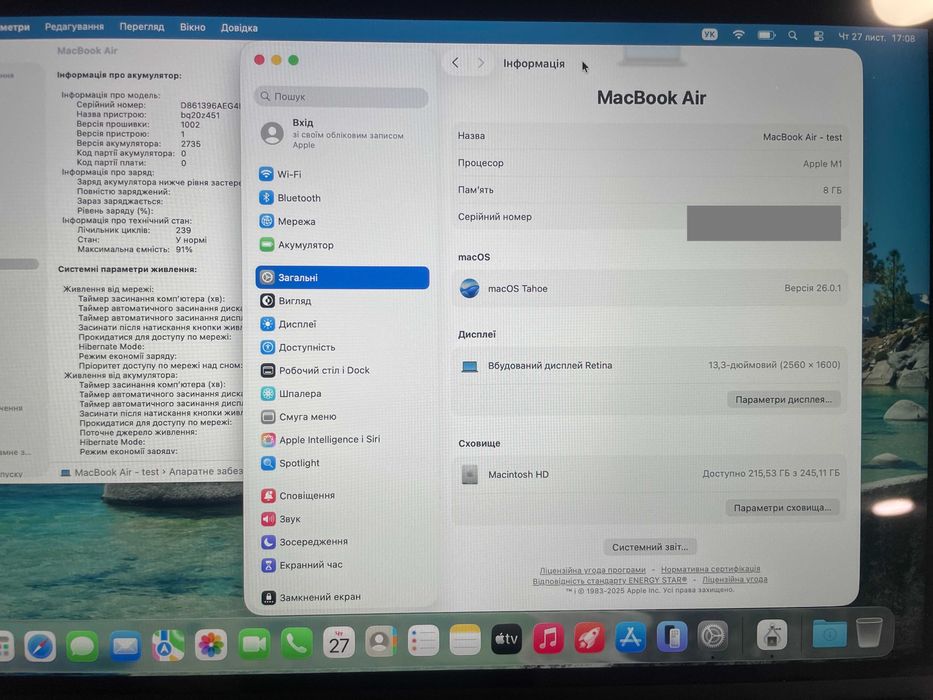Viewport: 933px width, 700px height.
Task: Open Системний звіт
Action: pos(650,547)
